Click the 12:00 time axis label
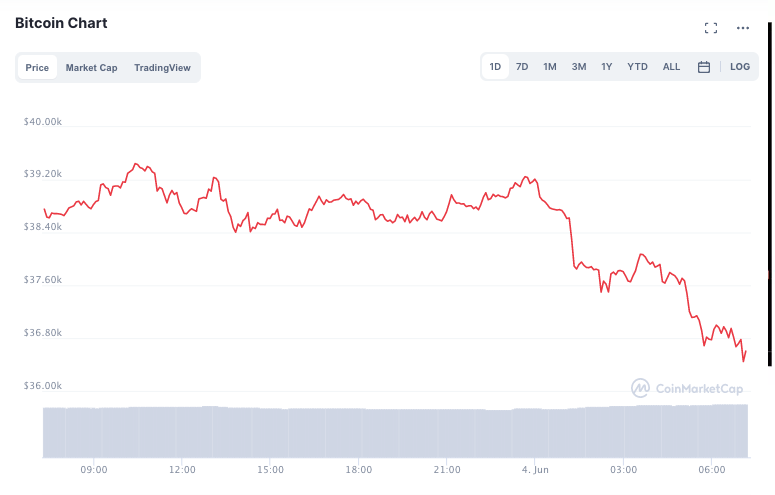This screenshot has width=775, height=495. [x=182, y=469]
